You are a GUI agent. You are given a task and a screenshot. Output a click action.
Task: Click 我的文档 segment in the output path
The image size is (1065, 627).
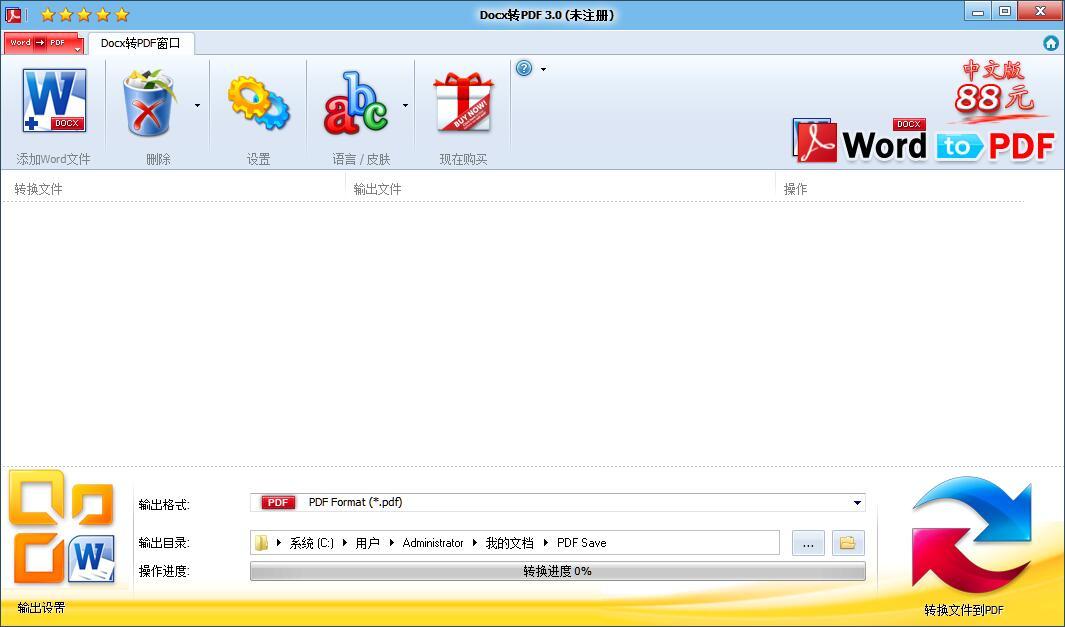[509, 543]
